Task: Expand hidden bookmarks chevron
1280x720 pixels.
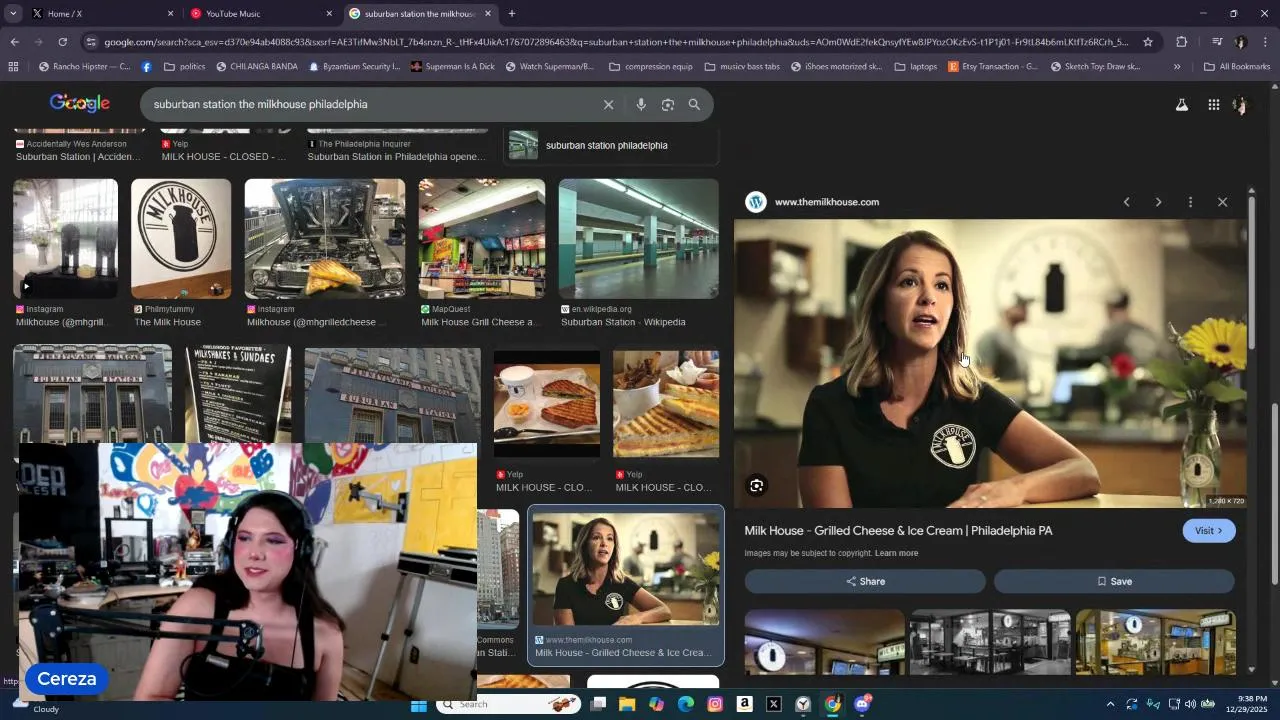Action: pos(1176,67)
